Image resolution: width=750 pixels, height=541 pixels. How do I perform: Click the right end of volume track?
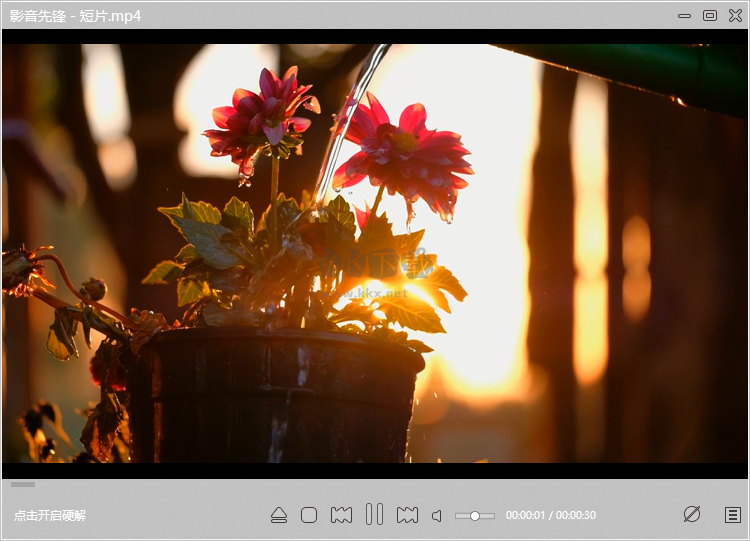coord(492,516)
